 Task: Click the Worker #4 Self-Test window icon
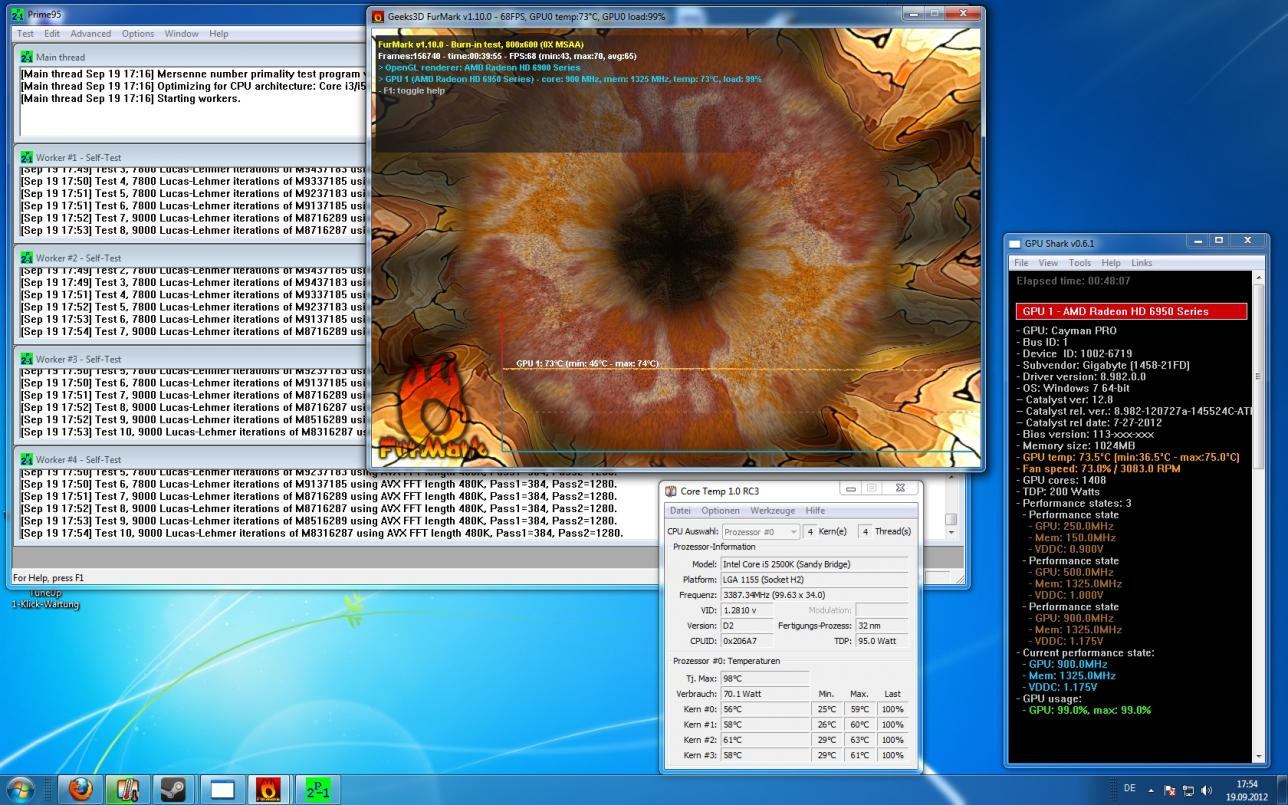(27, 459)
